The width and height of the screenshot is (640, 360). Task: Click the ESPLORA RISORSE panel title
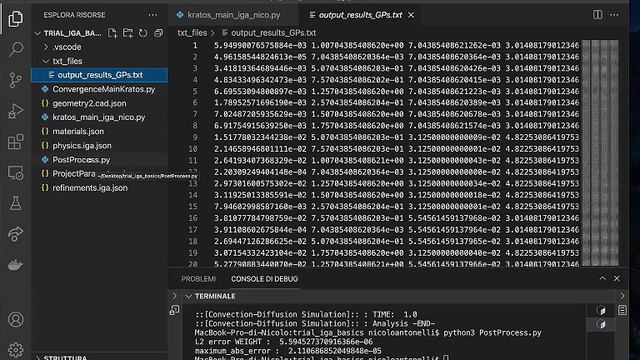click(x=74, y=15)
